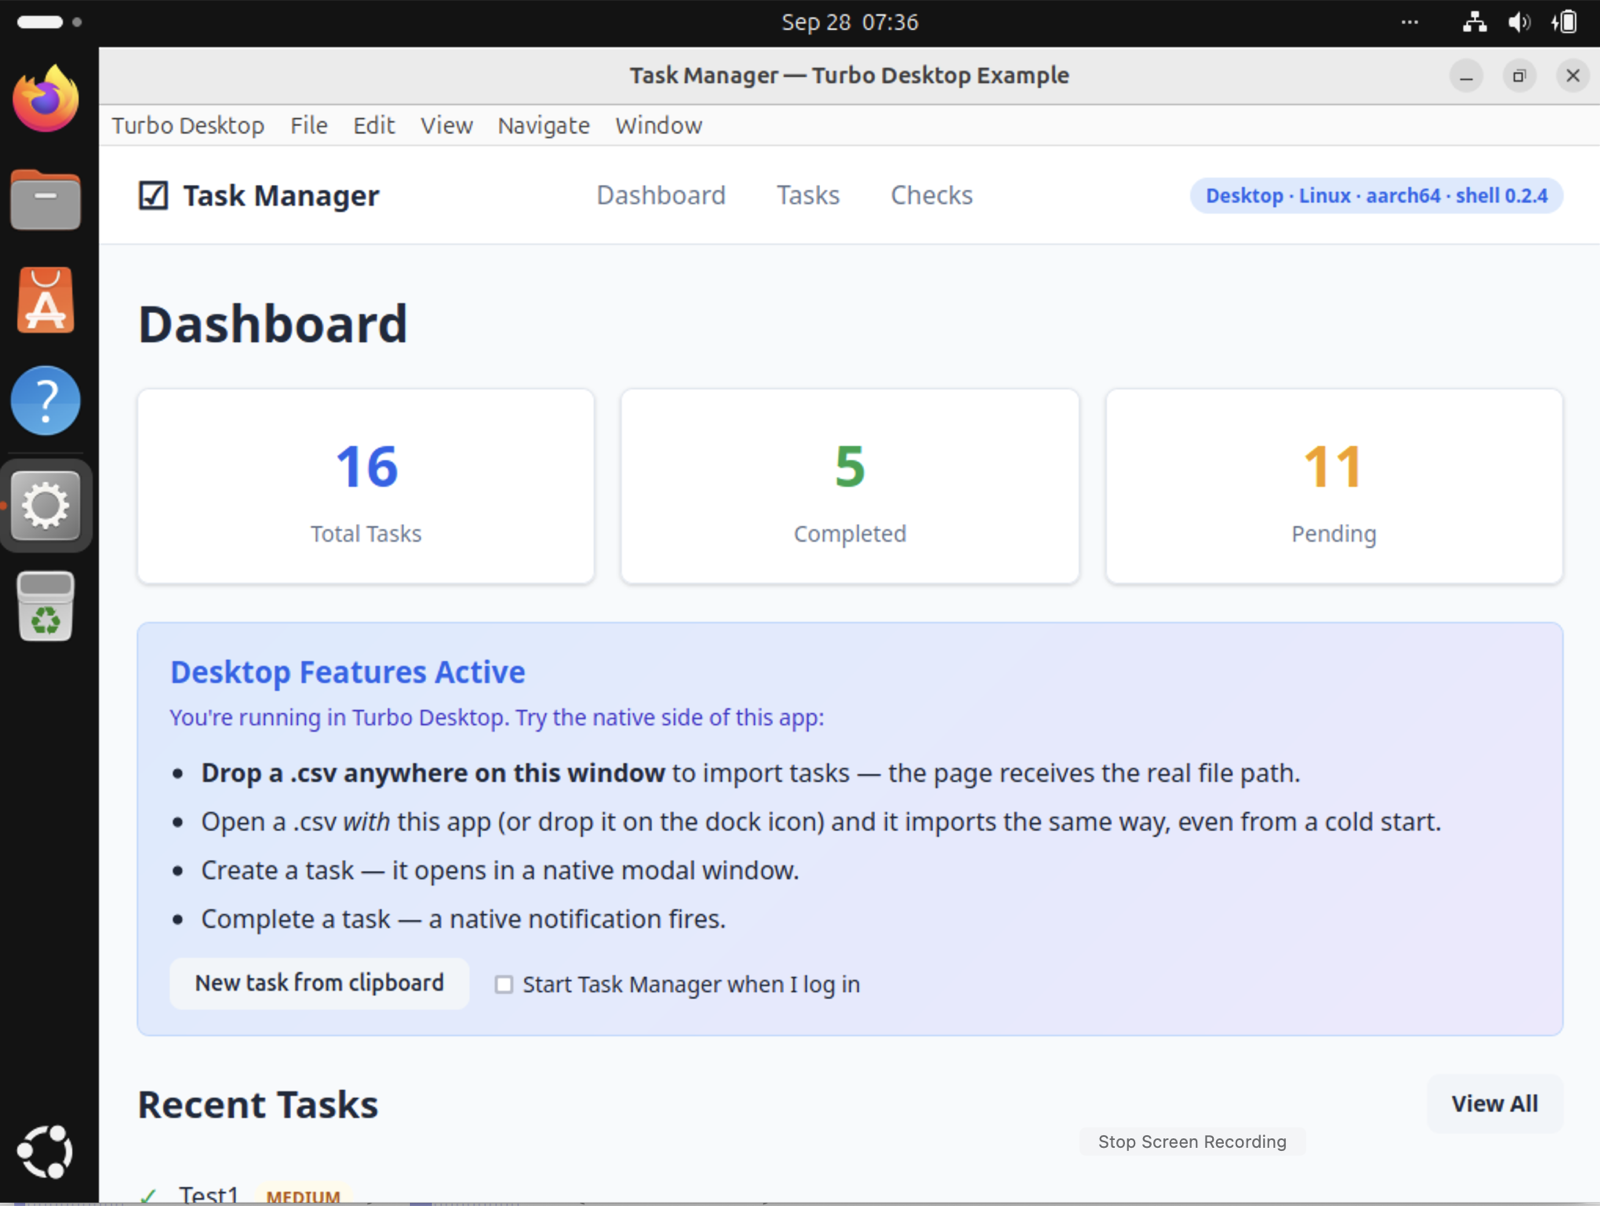
Task: Click Stop Screen Recording
Action: pos(1192,1142)
